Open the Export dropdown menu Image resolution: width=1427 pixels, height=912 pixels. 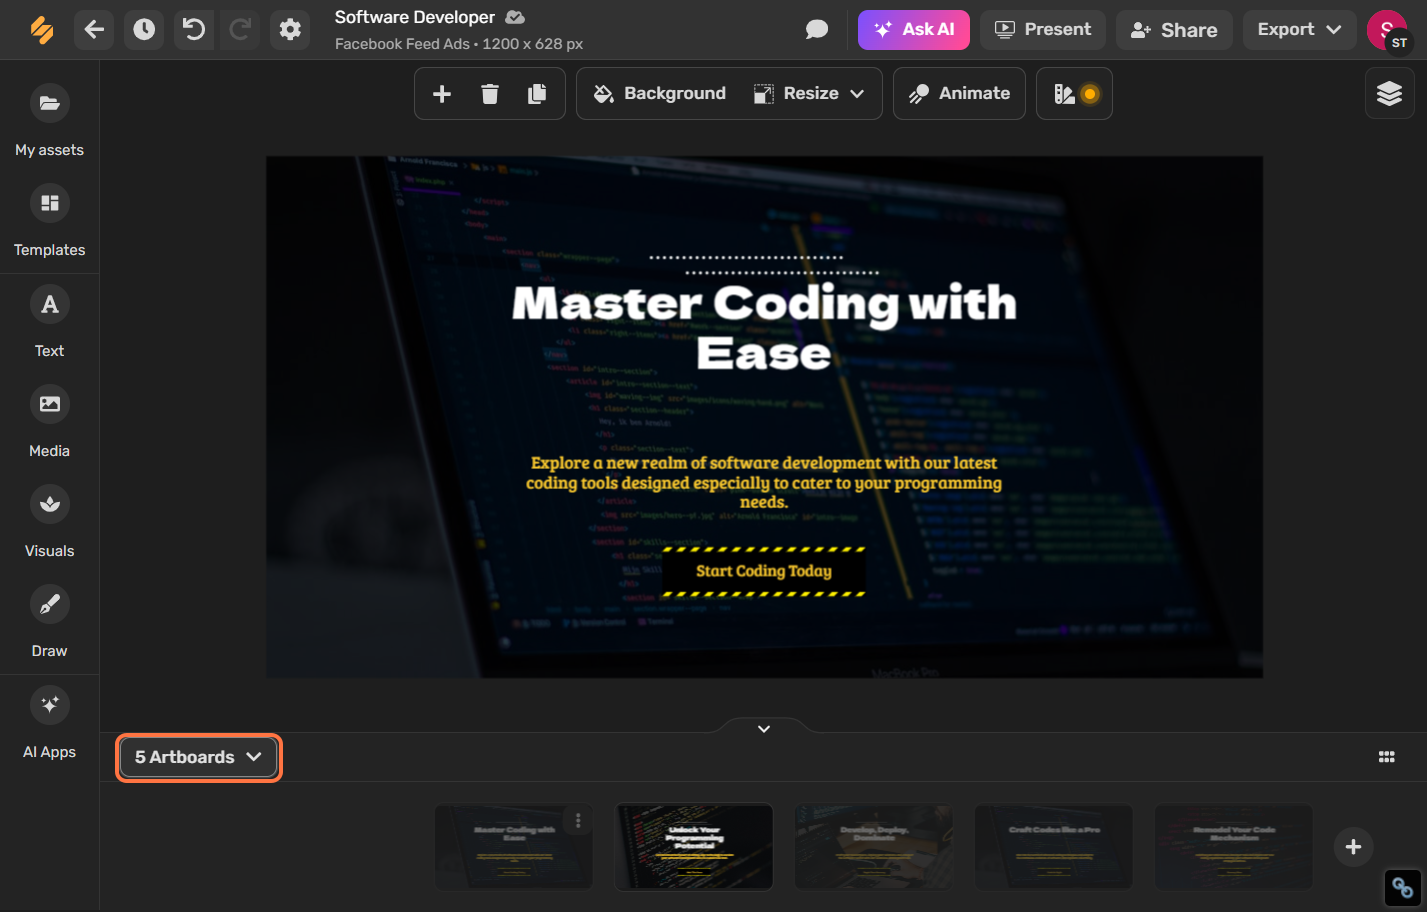click(x=1299, y=30)
